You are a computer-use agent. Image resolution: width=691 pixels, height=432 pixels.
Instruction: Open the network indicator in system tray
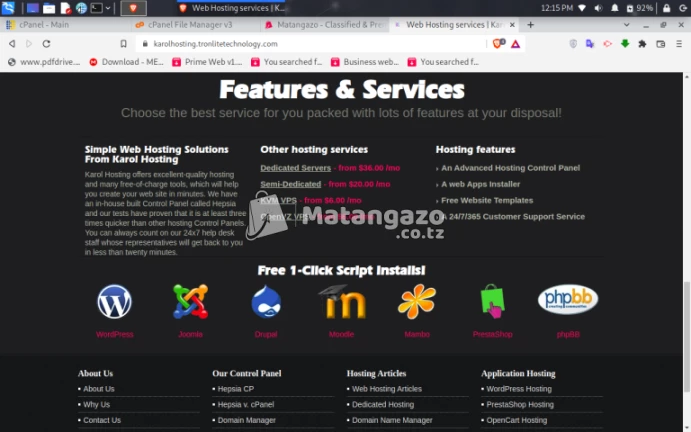click(x=582, y=8)
